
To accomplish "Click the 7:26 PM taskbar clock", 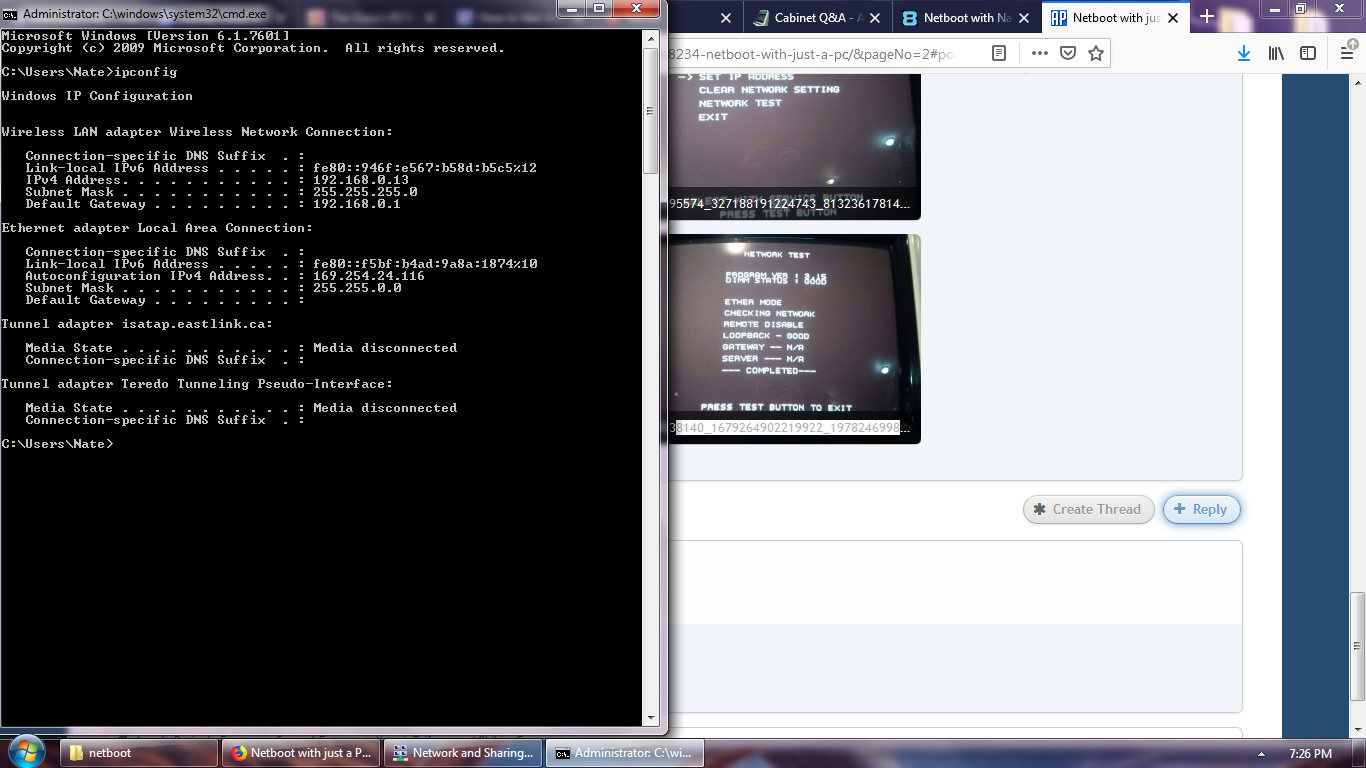I will (x=1311, y=754).
